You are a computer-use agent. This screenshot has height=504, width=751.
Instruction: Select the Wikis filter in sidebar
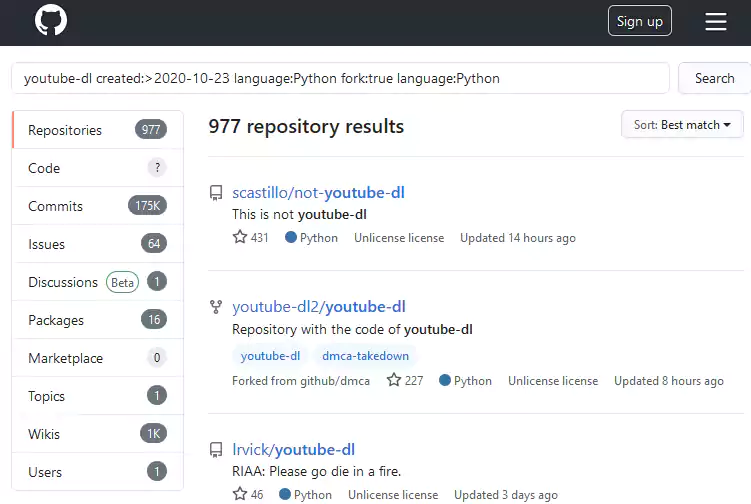coord(98,434)
